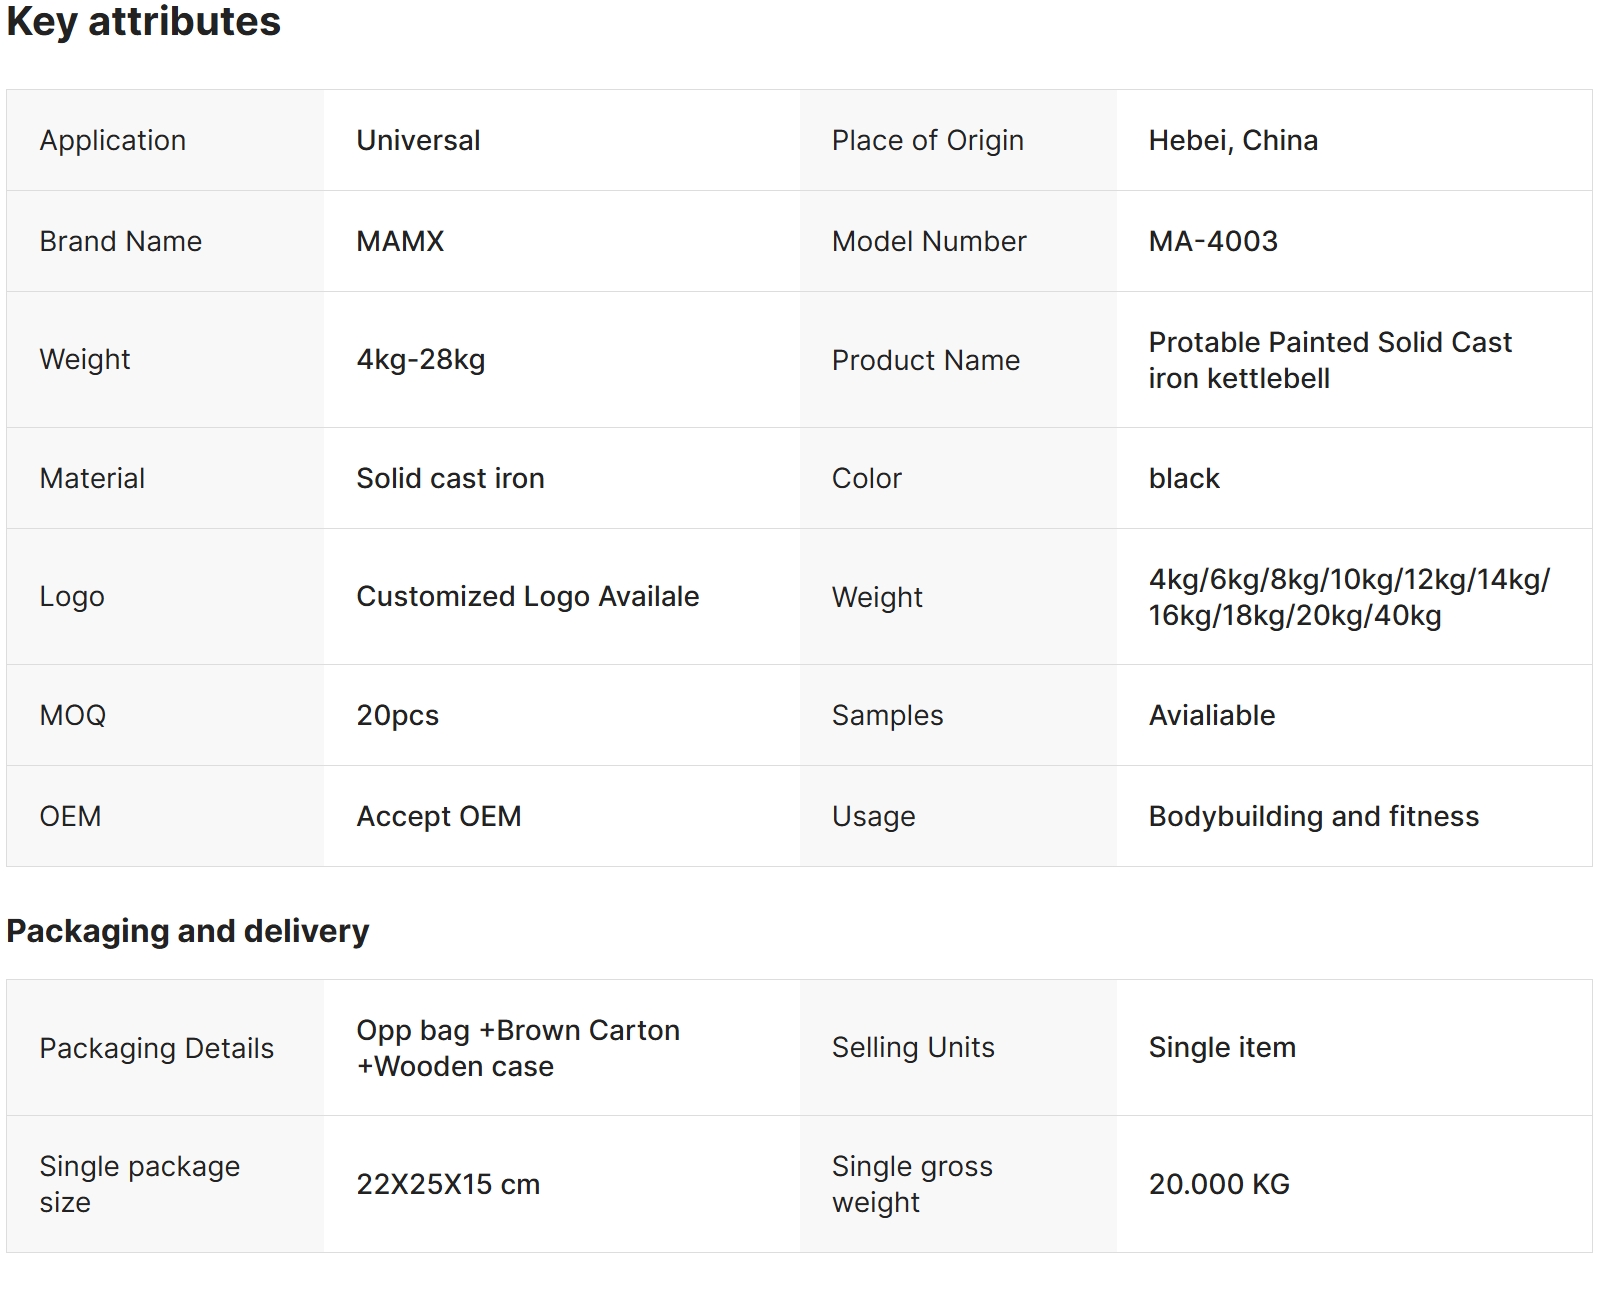The height and width of the screenshot is (1293, 1601).
Task: Click the 20pcs MOQ value
Action: 397,715
